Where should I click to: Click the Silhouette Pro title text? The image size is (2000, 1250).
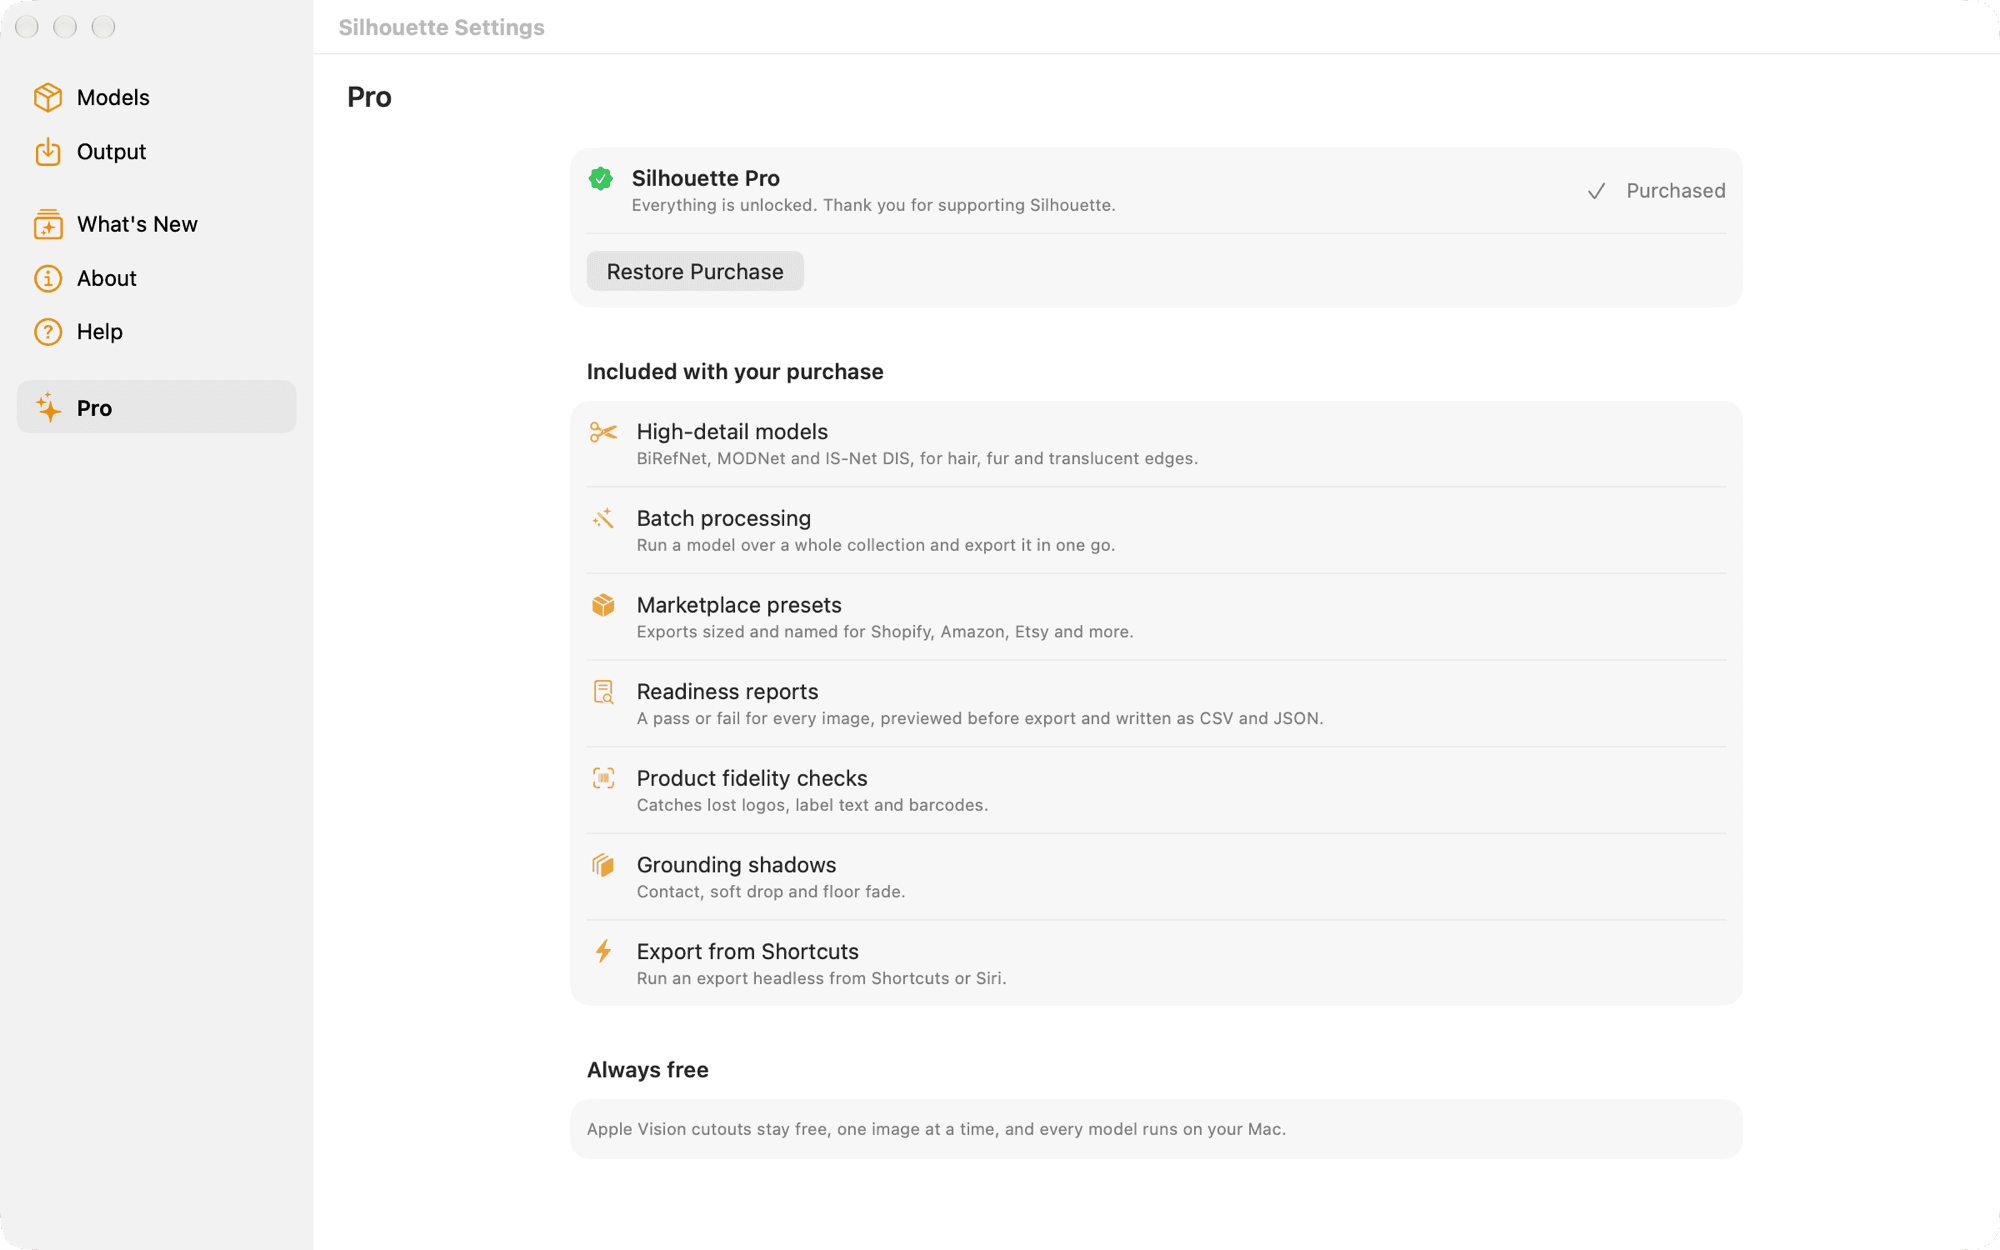(x=706, y=178)
